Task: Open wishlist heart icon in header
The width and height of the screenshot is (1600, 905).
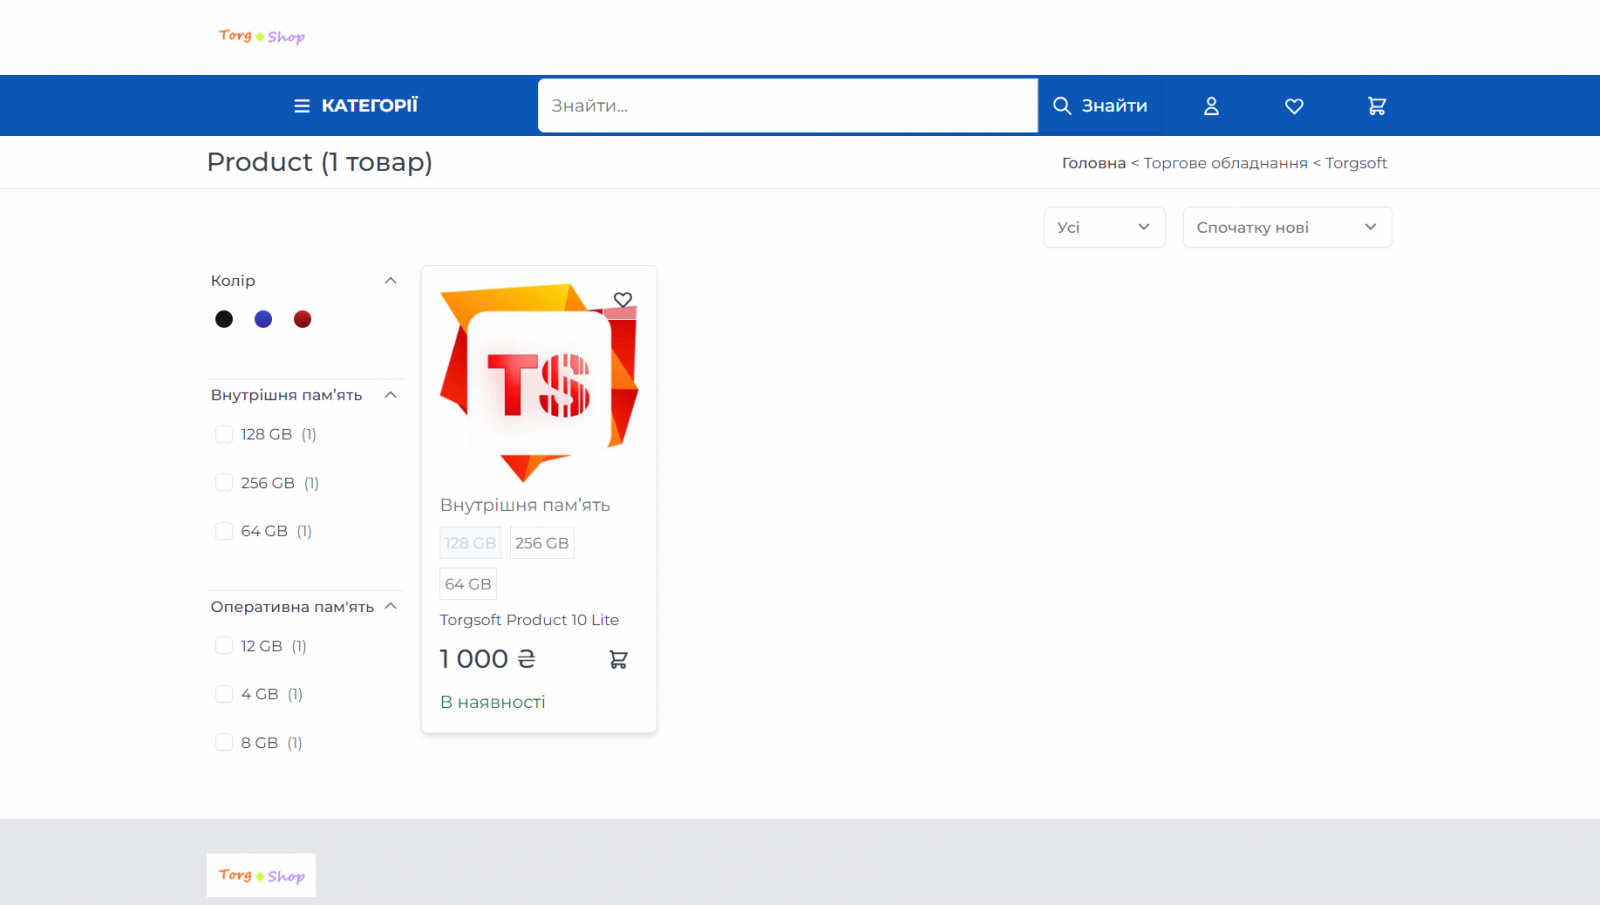Action: click(1294, 106)
